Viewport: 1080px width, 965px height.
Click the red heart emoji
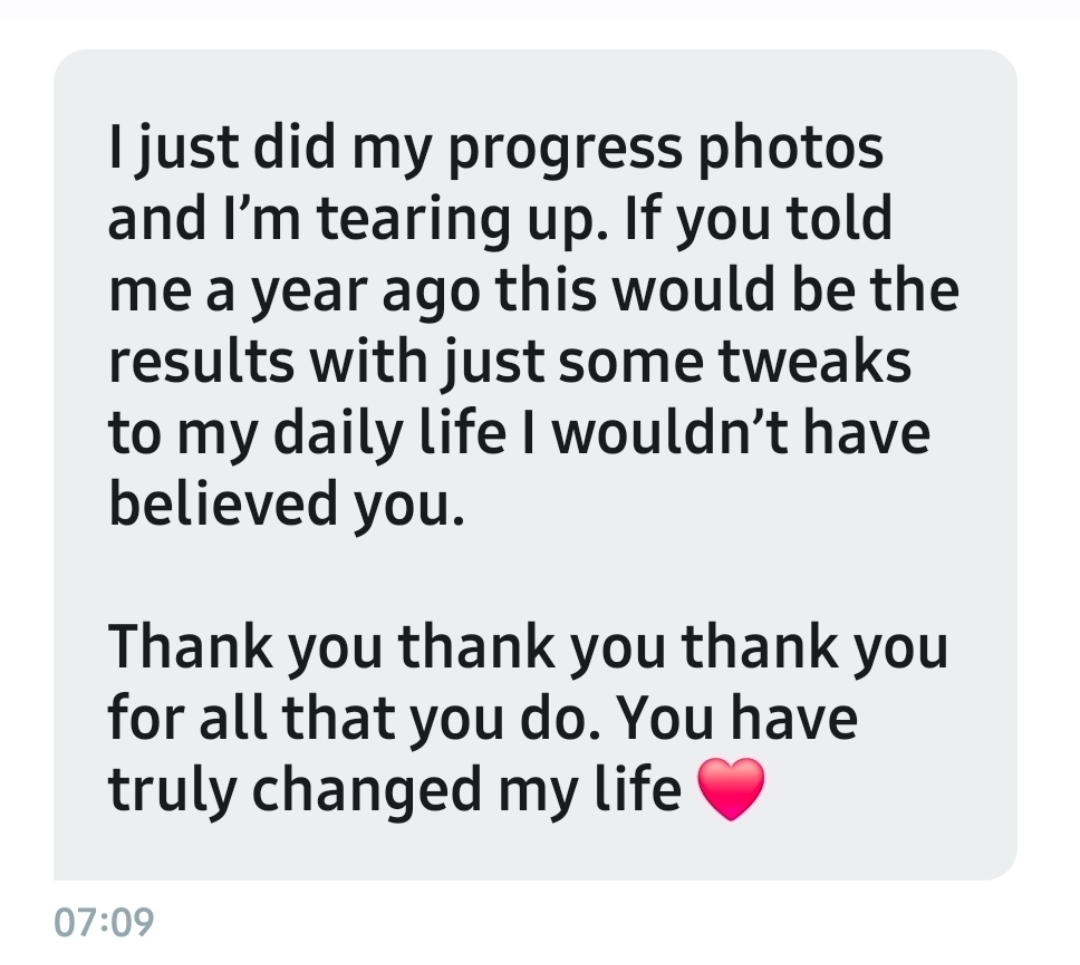731,789
